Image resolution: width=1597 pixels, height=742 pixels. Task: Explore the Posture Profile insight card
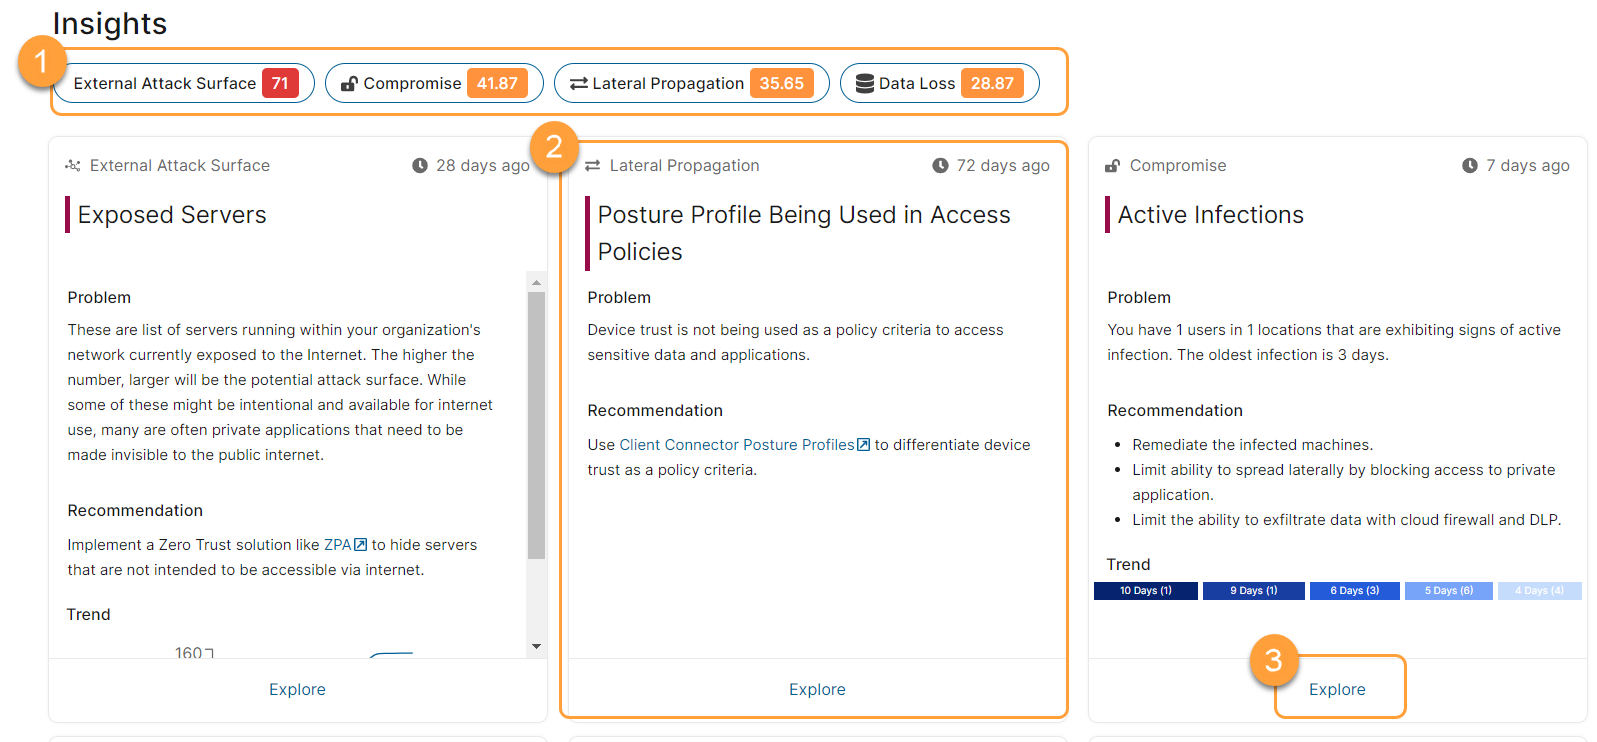tap(817, 689)
